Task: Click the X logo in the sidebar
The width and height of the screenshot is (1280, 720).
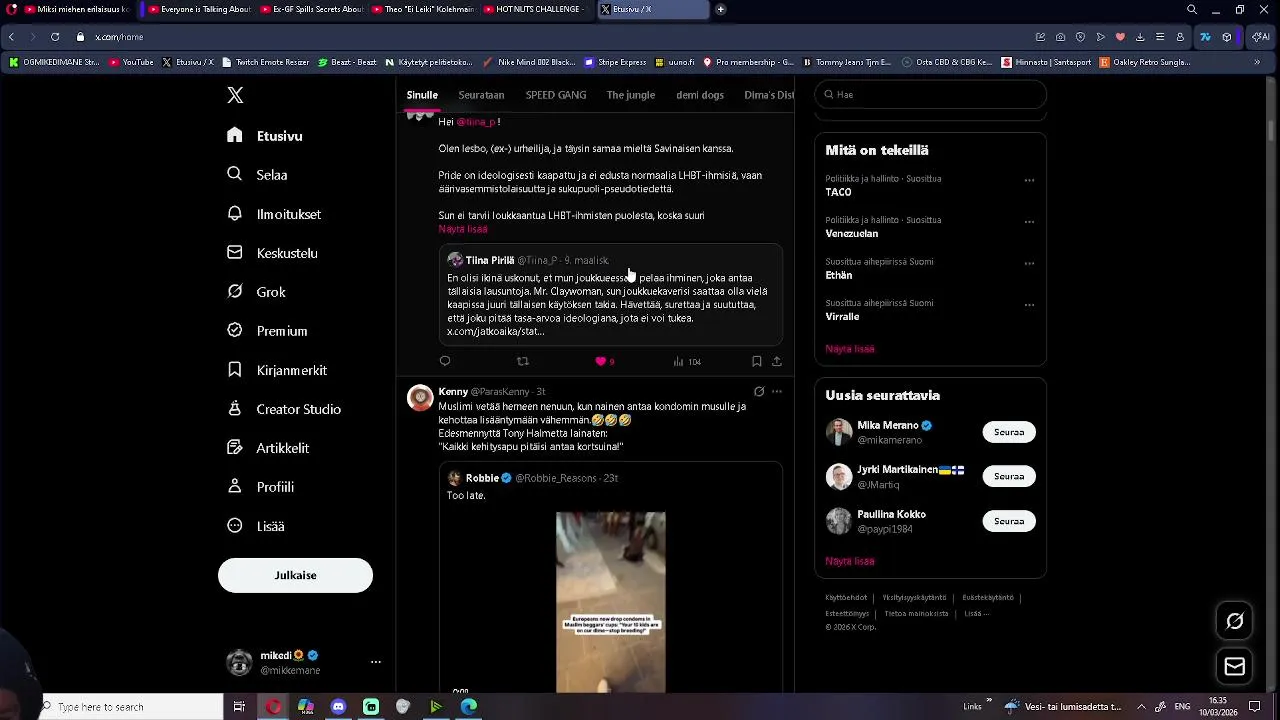Action: [235, 95]
